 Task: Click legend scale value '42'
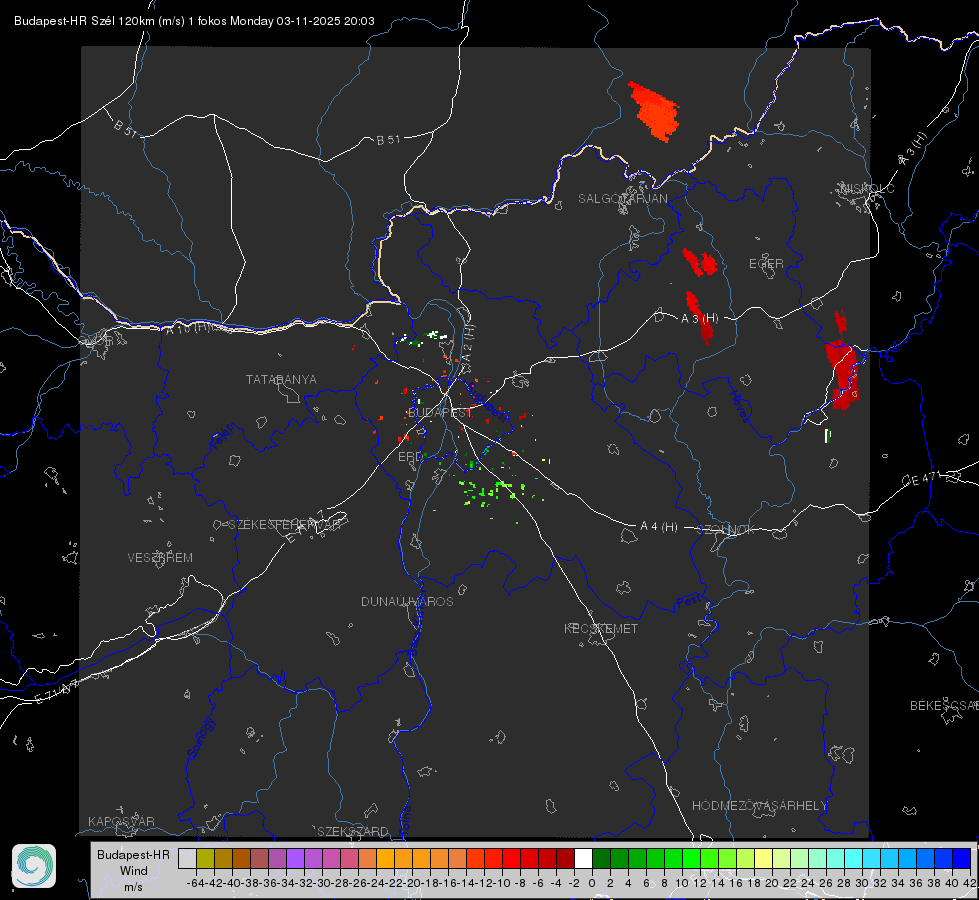click(969, 883)
